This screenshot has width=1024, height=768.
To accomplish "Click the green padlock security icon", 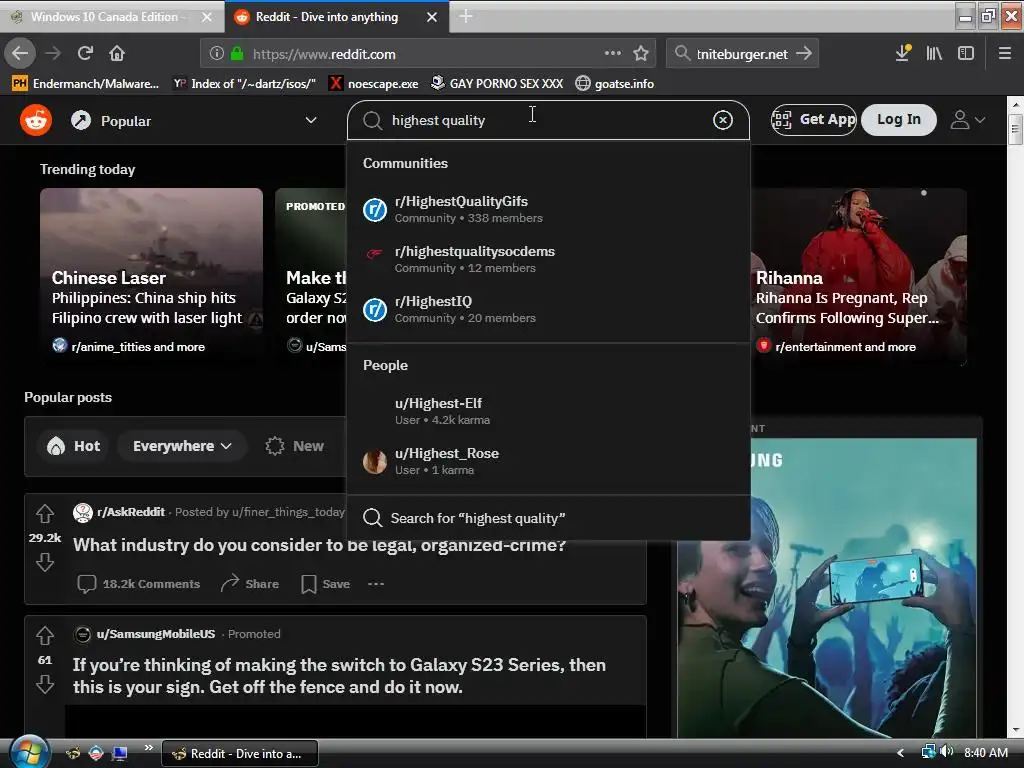I will pos(237,54).
